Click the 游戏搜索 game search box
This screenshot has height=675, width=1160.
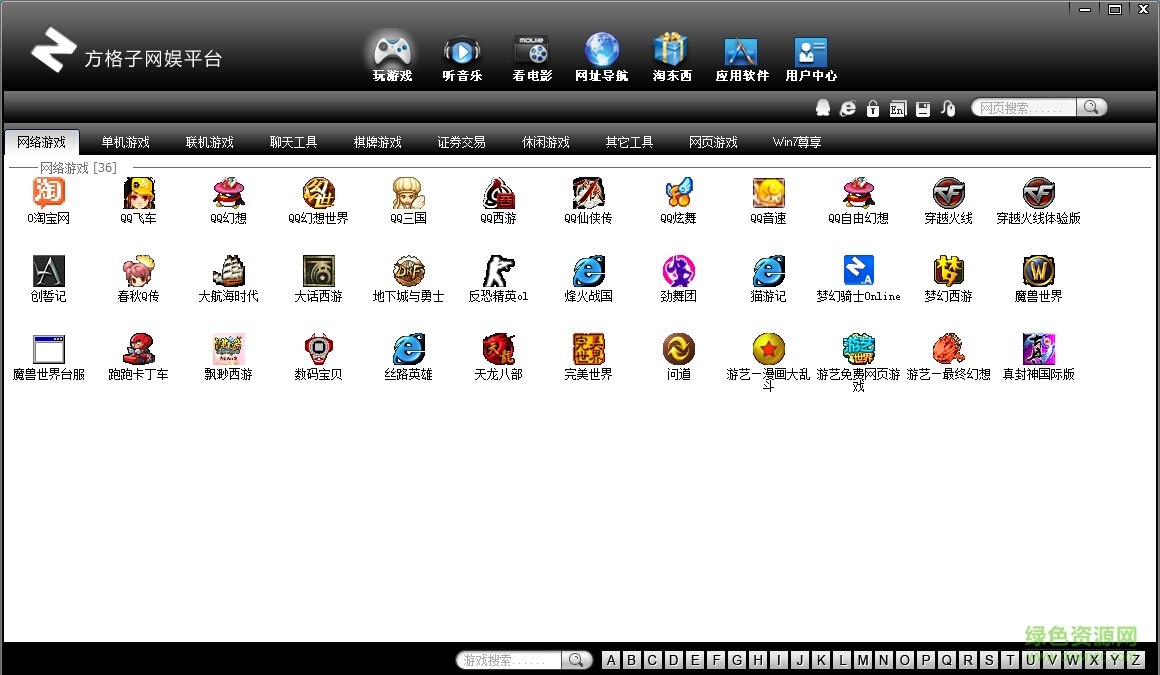pos(509,660)
